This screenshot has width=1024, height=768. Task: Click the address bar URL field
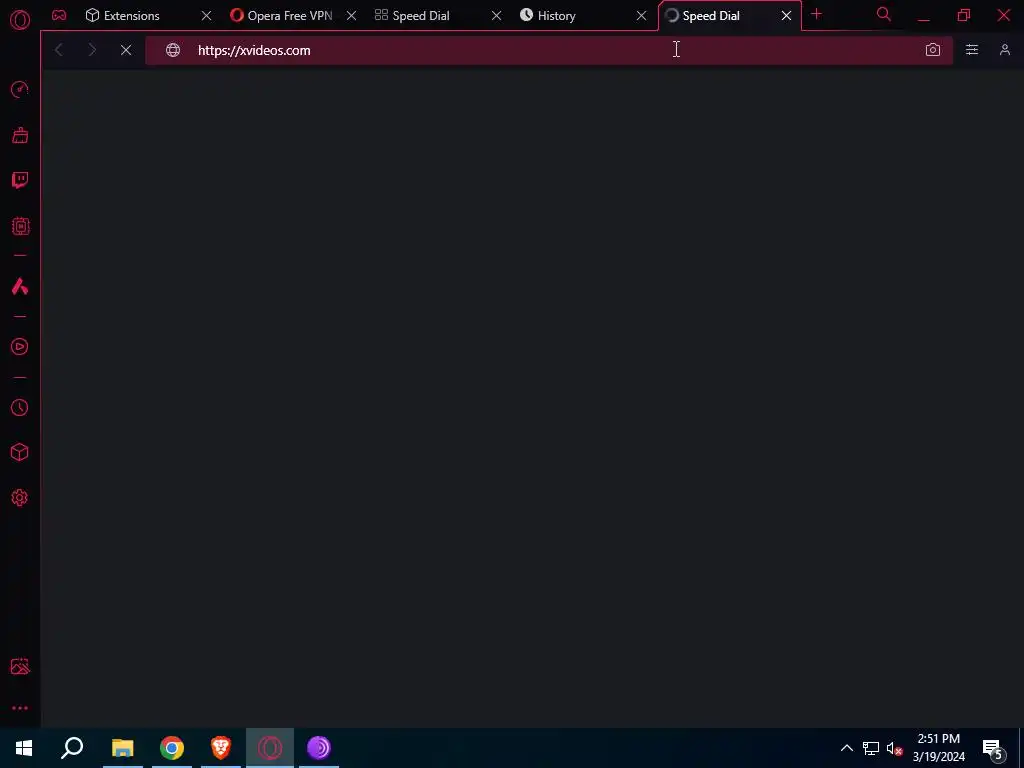[549, 50]
